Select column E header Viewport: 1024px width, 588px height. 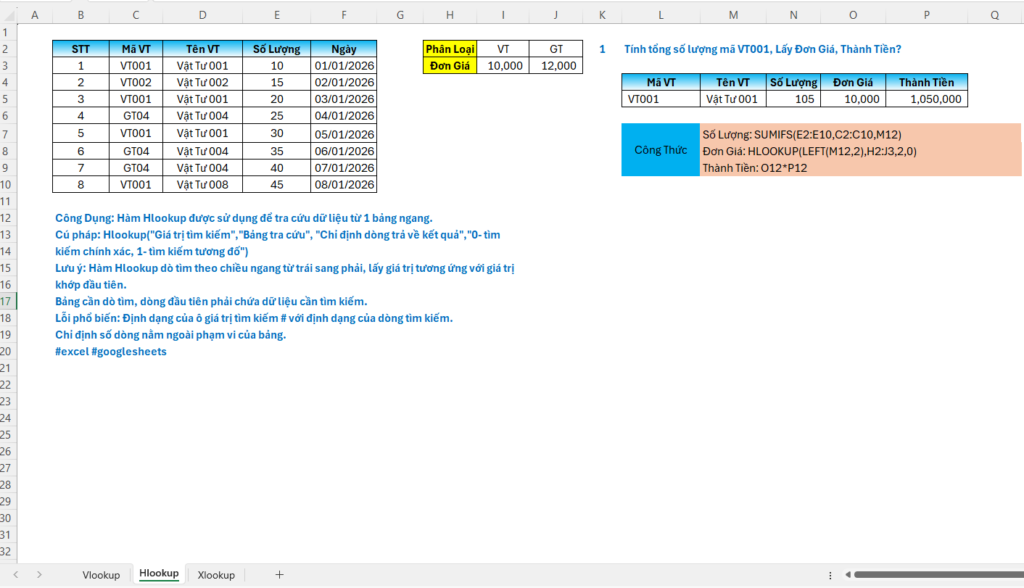click(276, 15)
